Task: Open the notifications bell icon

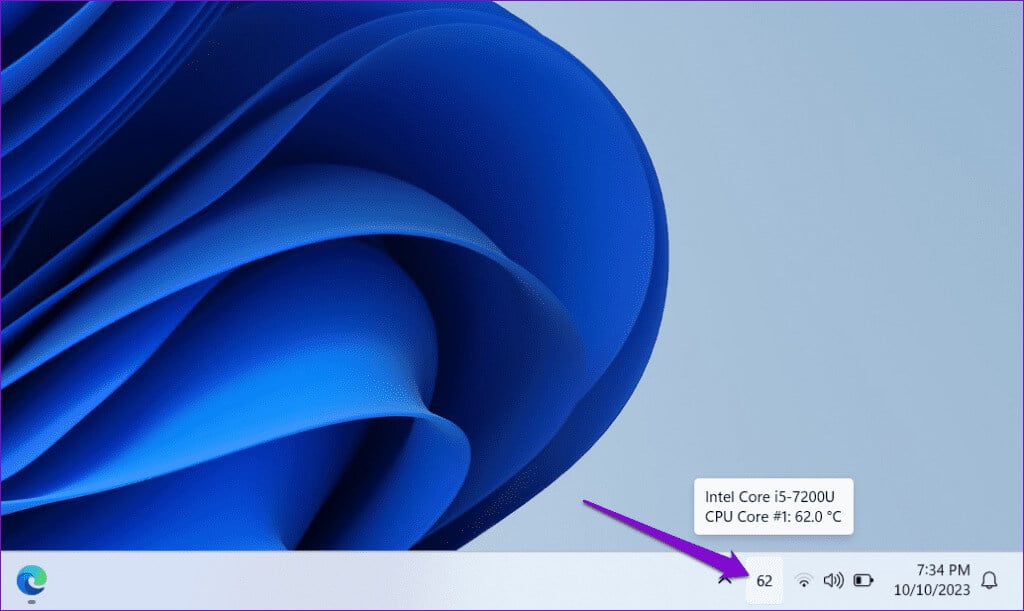Action: pyautogui.click(x=989, y=580)
